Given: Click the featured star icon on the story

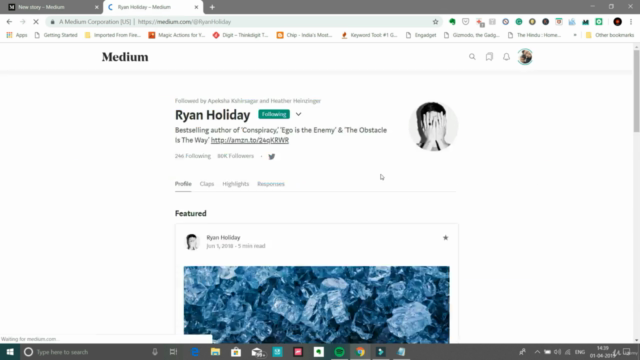Looking at the screenshot, I should (445, 238).
